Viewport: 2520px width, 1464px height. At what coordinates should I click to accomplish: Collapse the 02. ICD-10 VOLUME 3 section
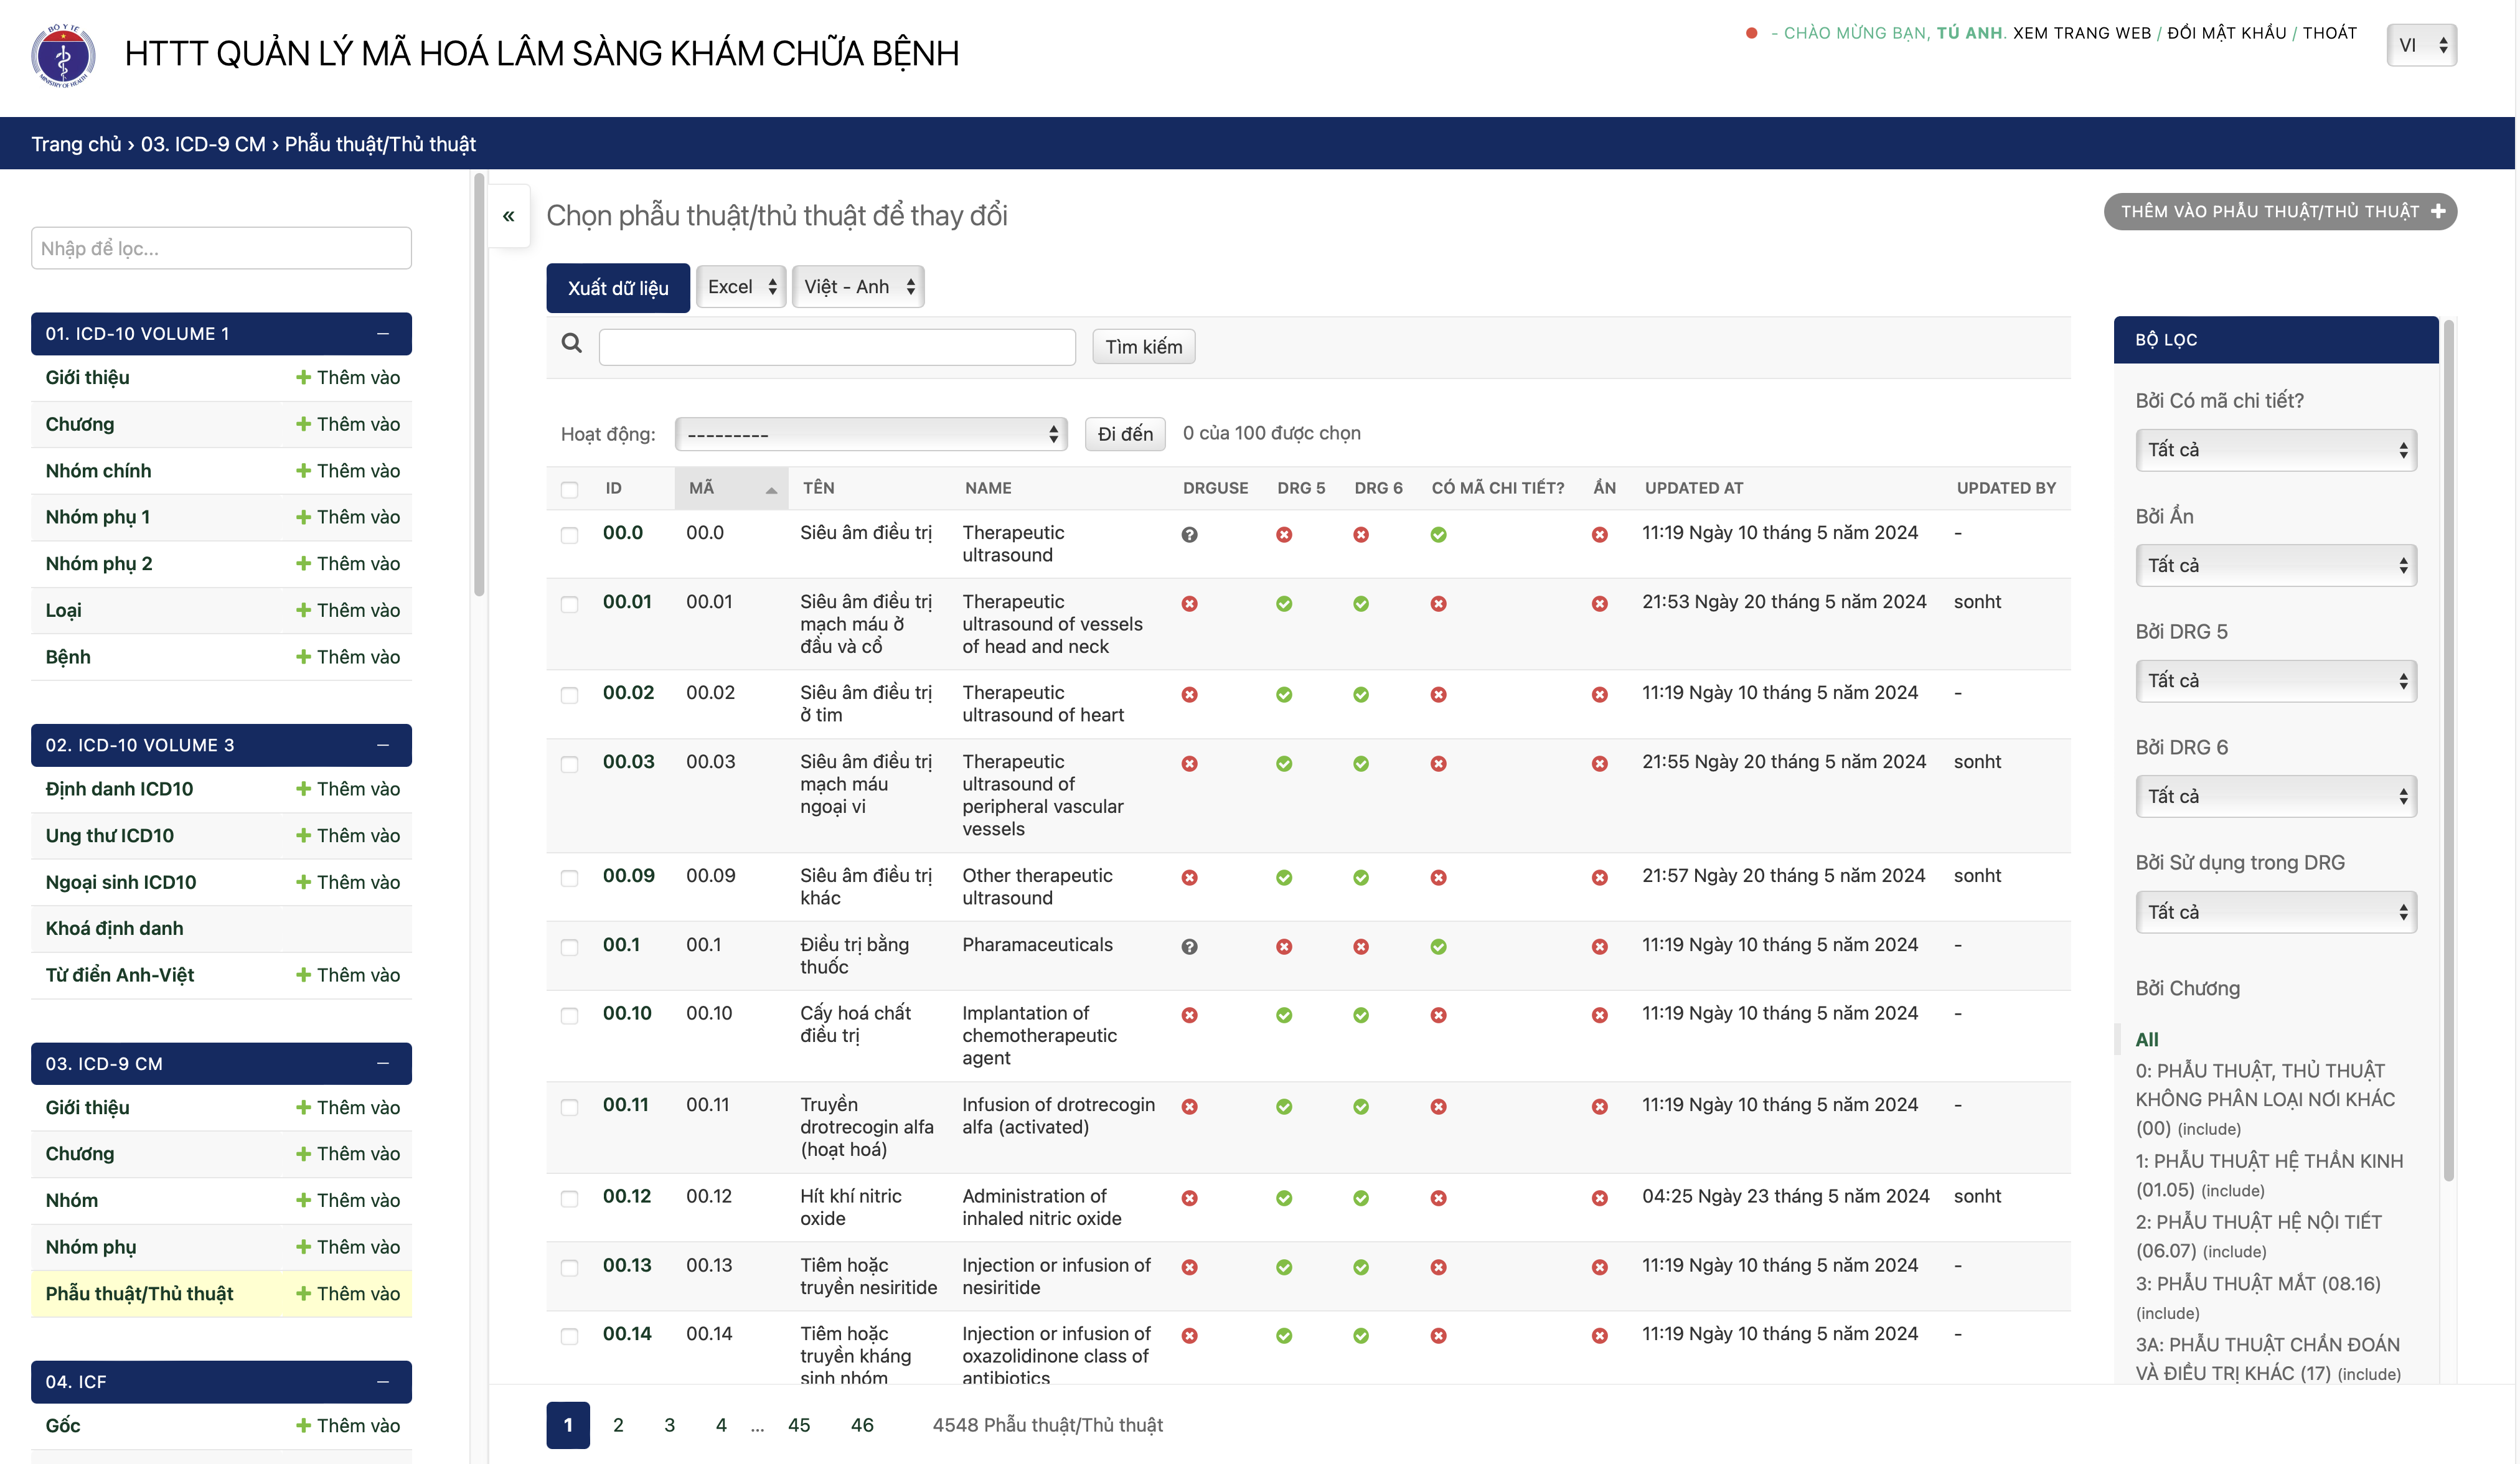(382, 745)
